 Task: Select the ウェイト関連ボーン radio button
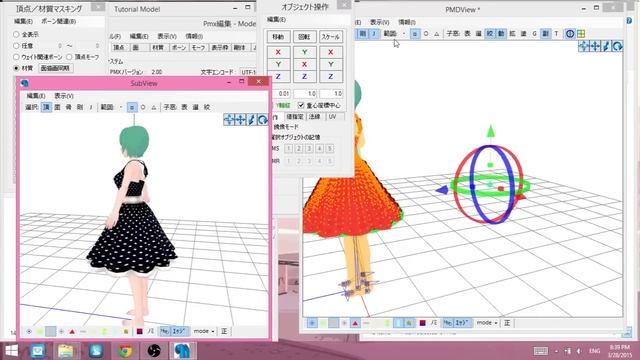[16, 57]
